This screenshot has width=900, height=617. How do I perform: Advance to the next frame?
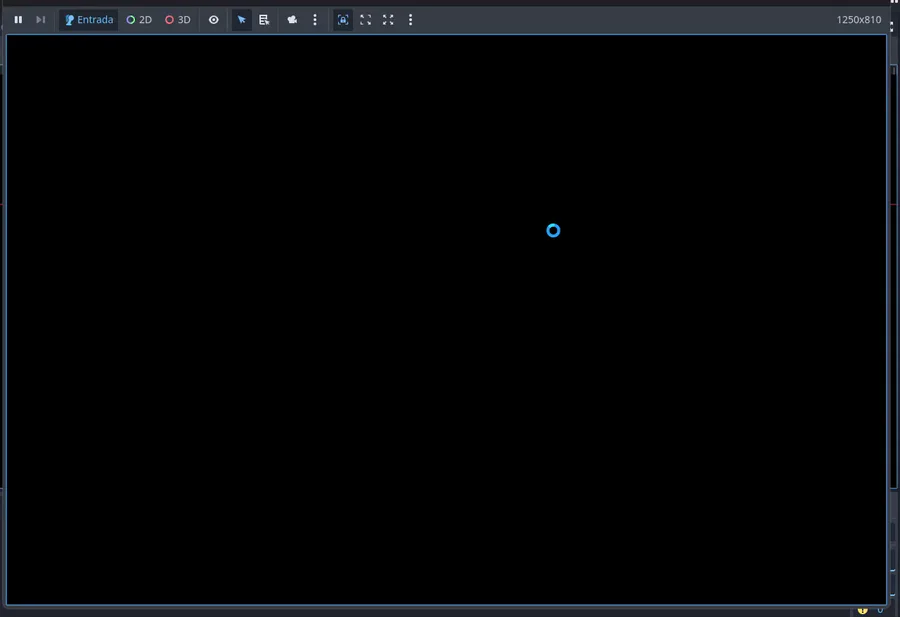(40, 20)
